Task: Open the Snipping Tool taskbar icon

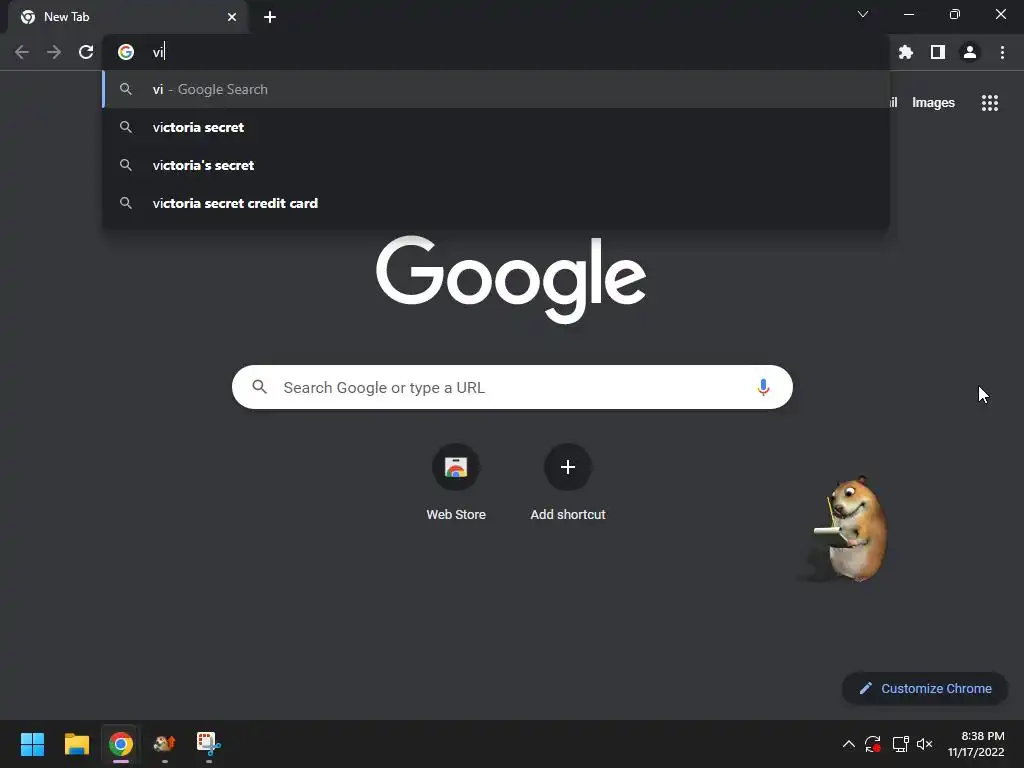Action: pos(209,744)
